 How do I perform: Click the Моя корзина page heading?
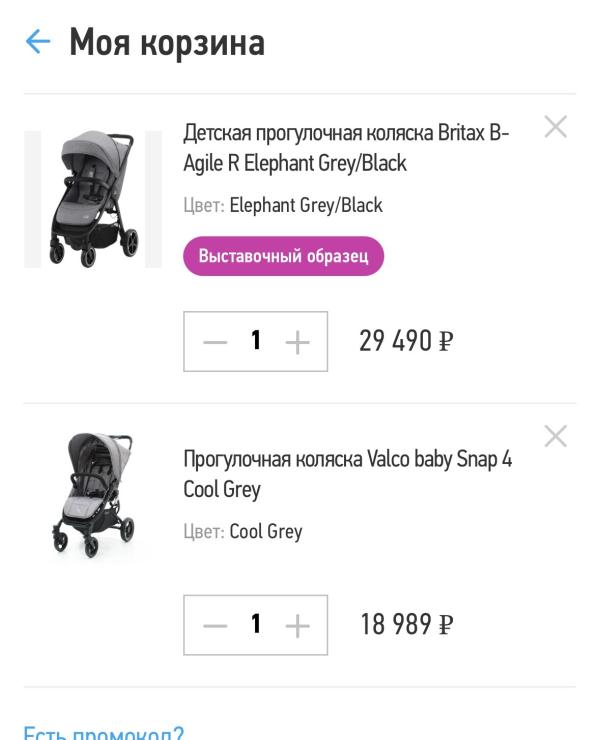coord(167,43)
